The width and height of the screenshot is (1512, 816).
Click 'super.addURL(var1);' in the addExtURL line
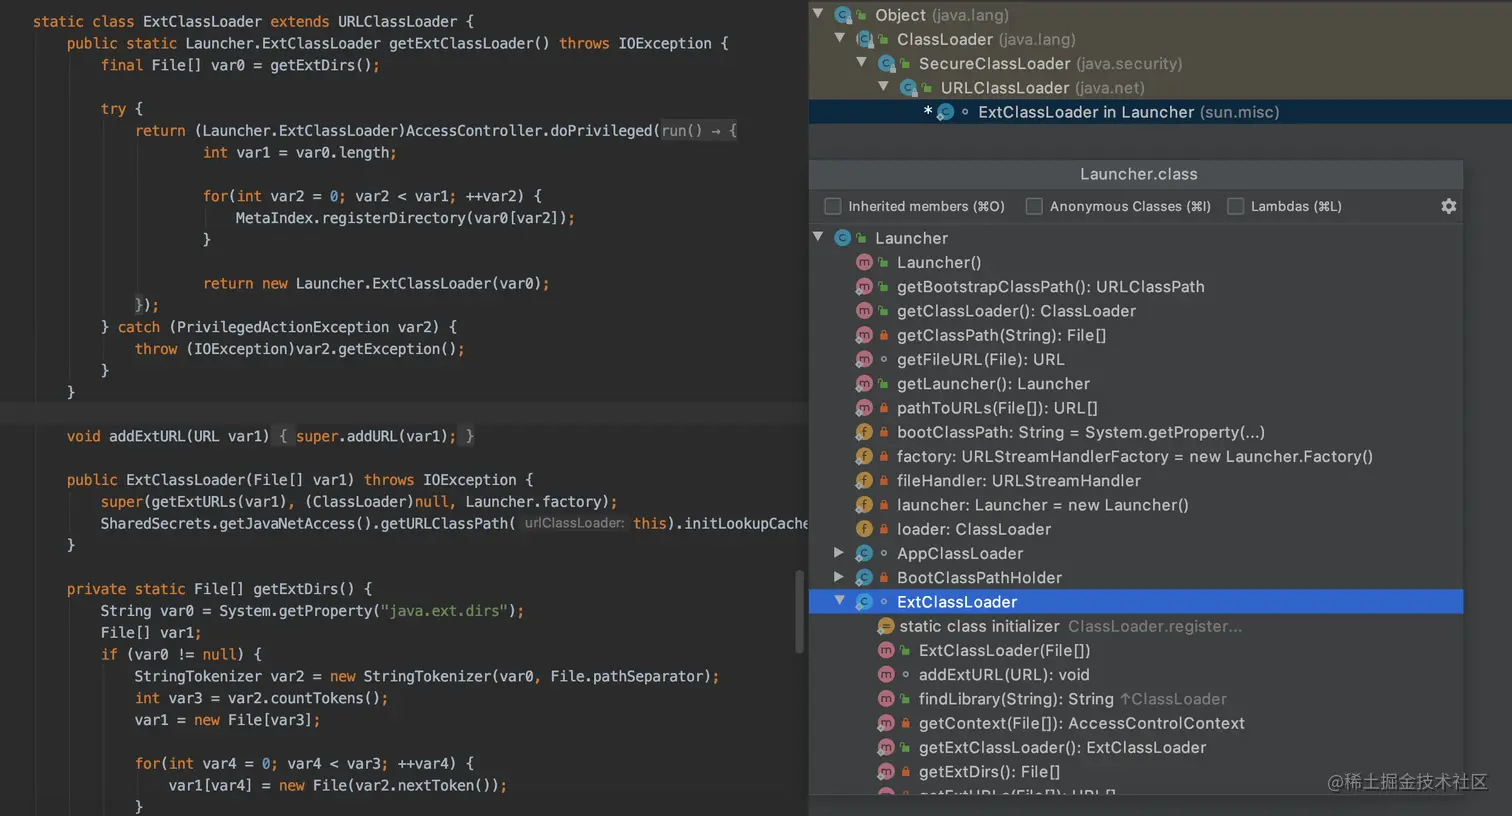click(376, 437)
